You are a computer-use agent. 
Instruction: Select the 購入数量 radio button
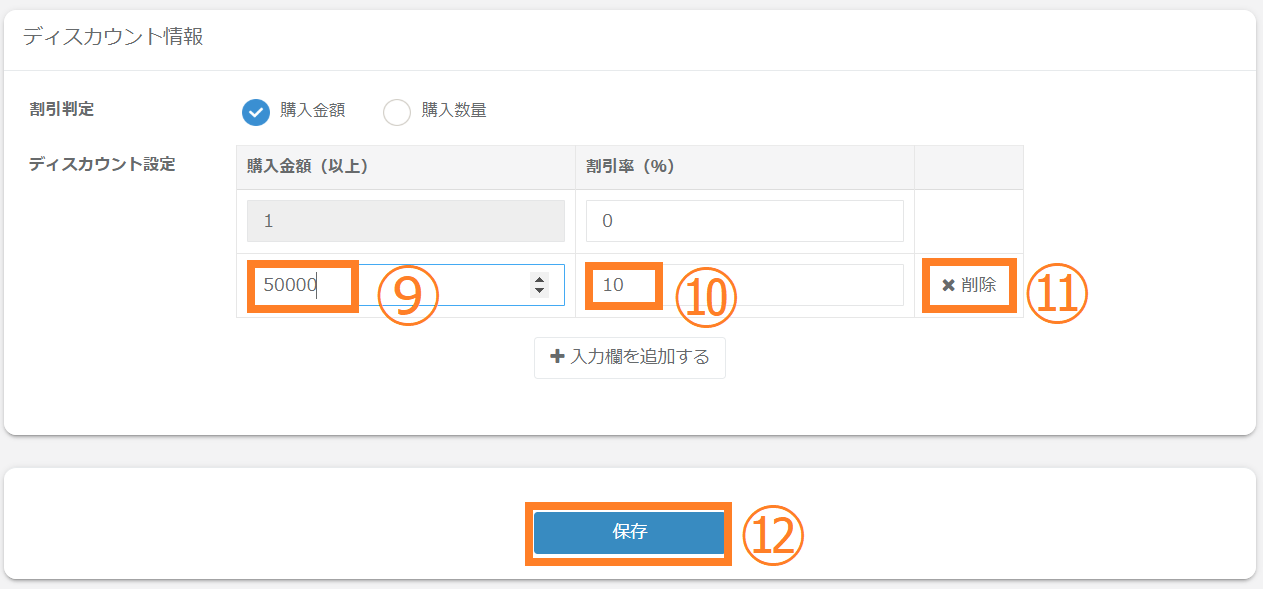[x=397, y=112]
